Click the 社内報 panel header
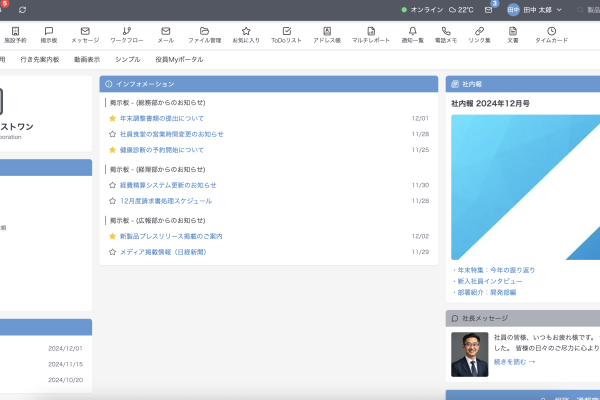Image resolution: width=600 pixels, height=400 pixels. (523, 84)
